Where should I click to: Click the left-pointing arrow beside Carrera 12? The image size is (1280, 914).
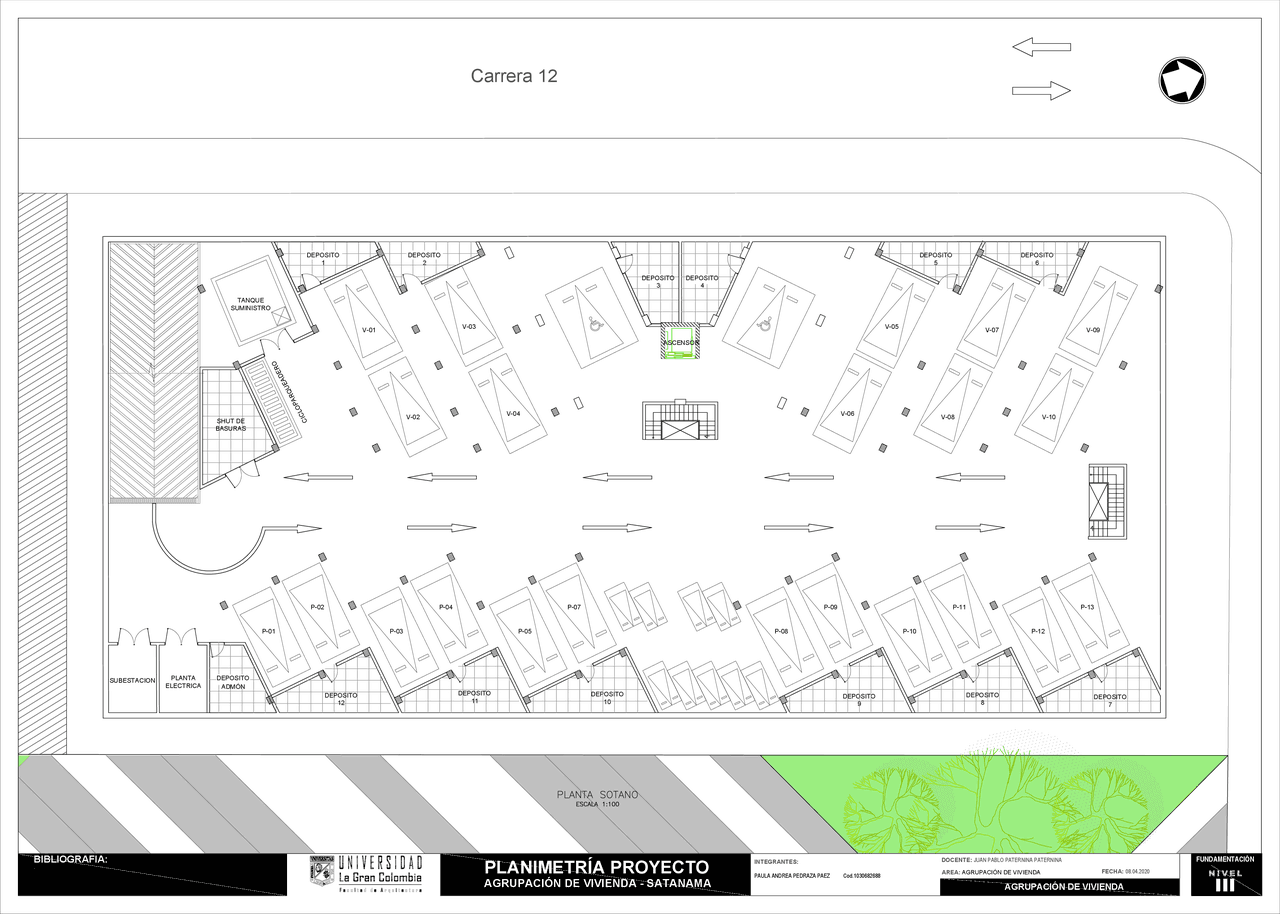click(x=1041, y=47)
